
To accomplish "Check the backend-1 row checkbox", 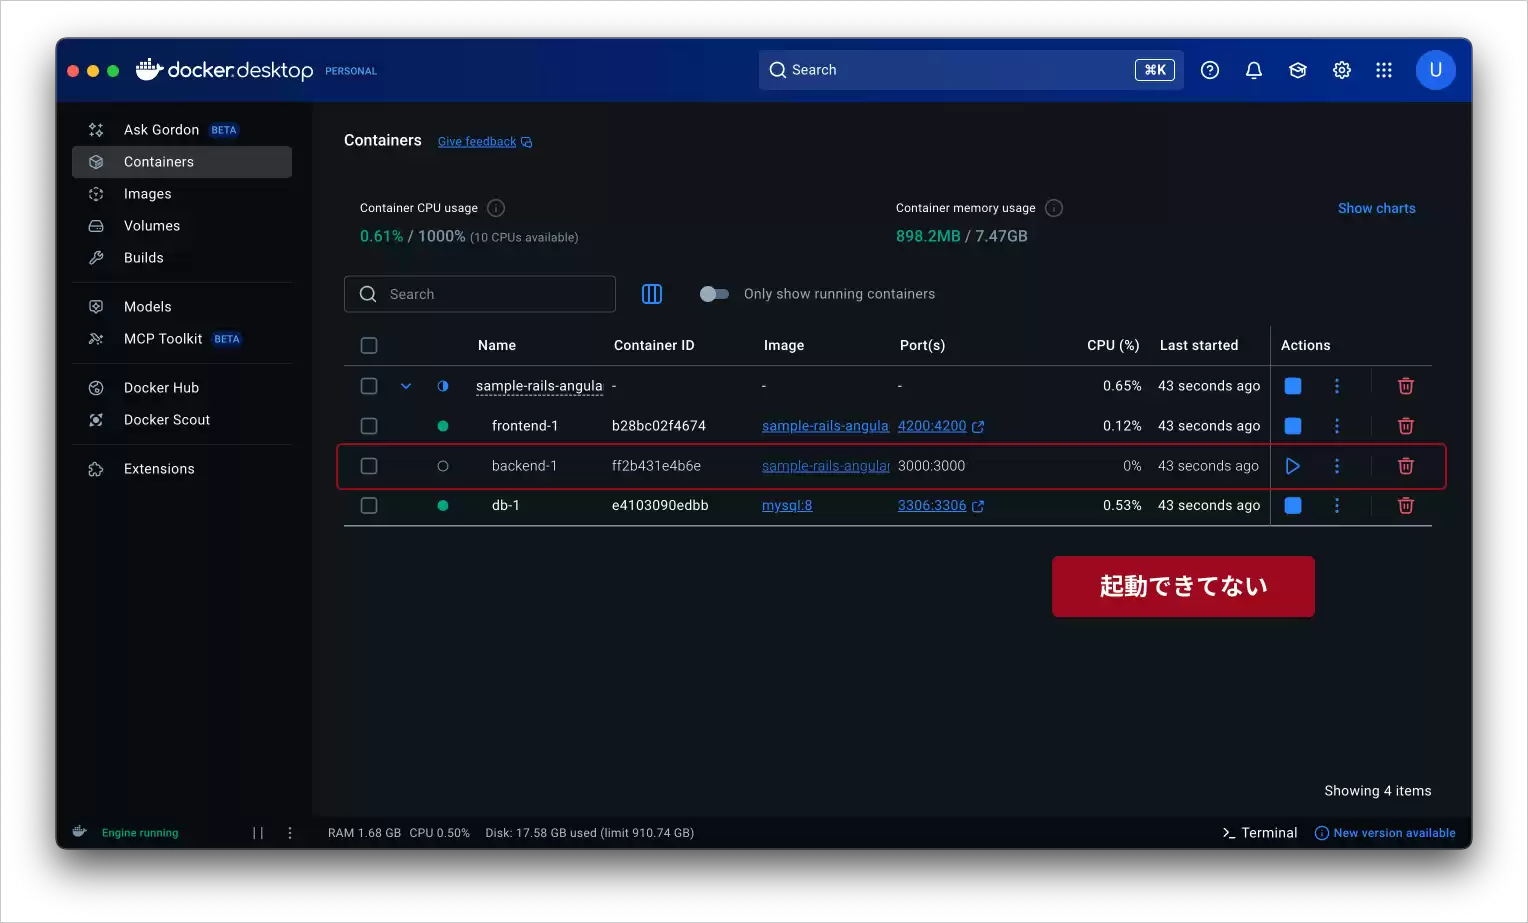I will pos(369,466).
